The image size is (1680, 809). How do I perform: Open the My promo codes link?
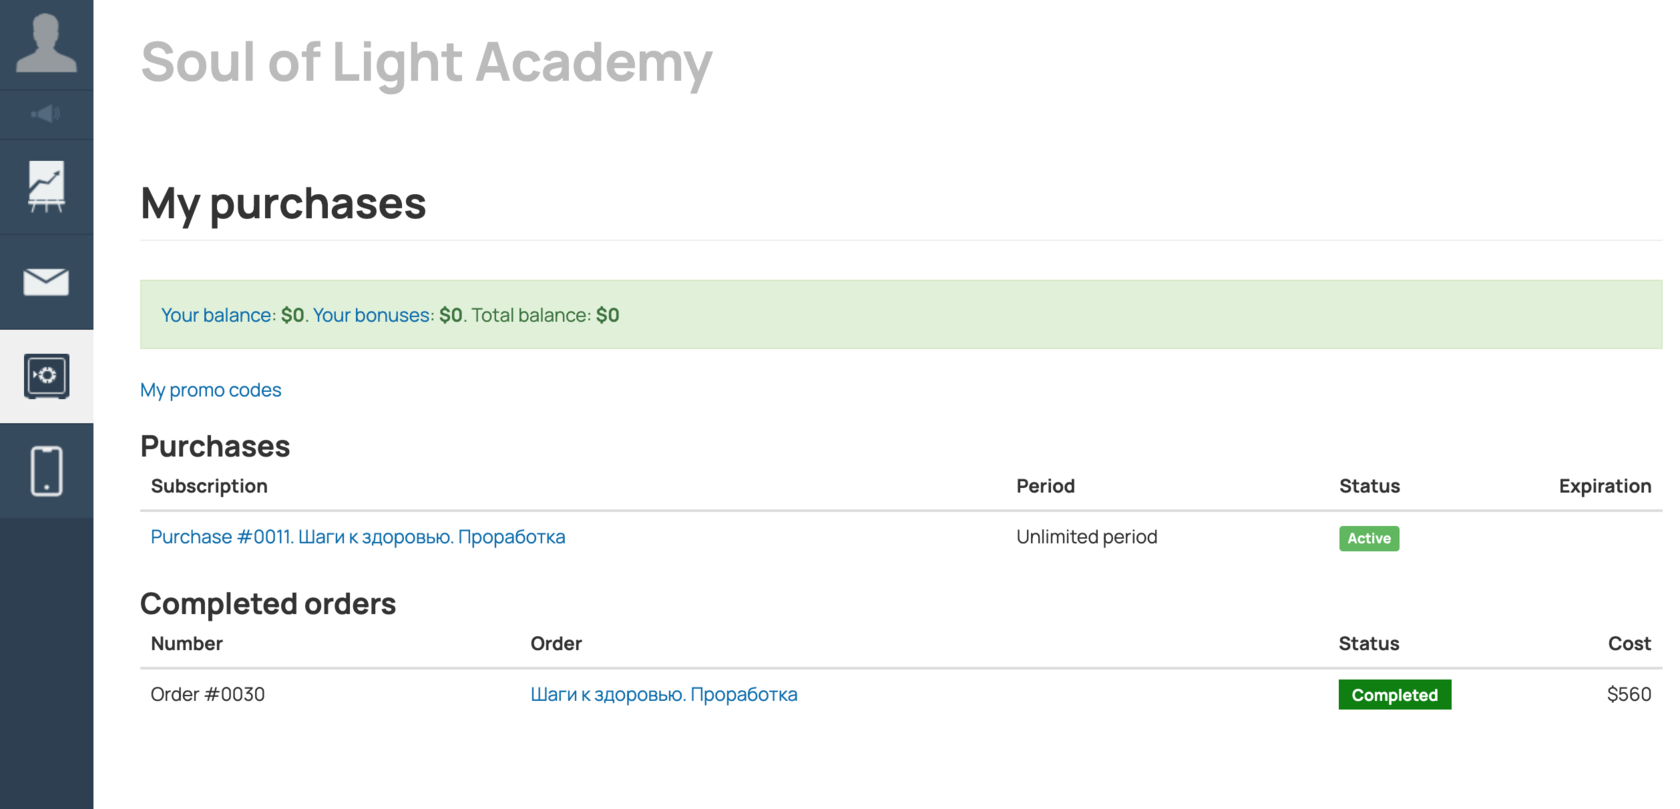click(210, 390)
